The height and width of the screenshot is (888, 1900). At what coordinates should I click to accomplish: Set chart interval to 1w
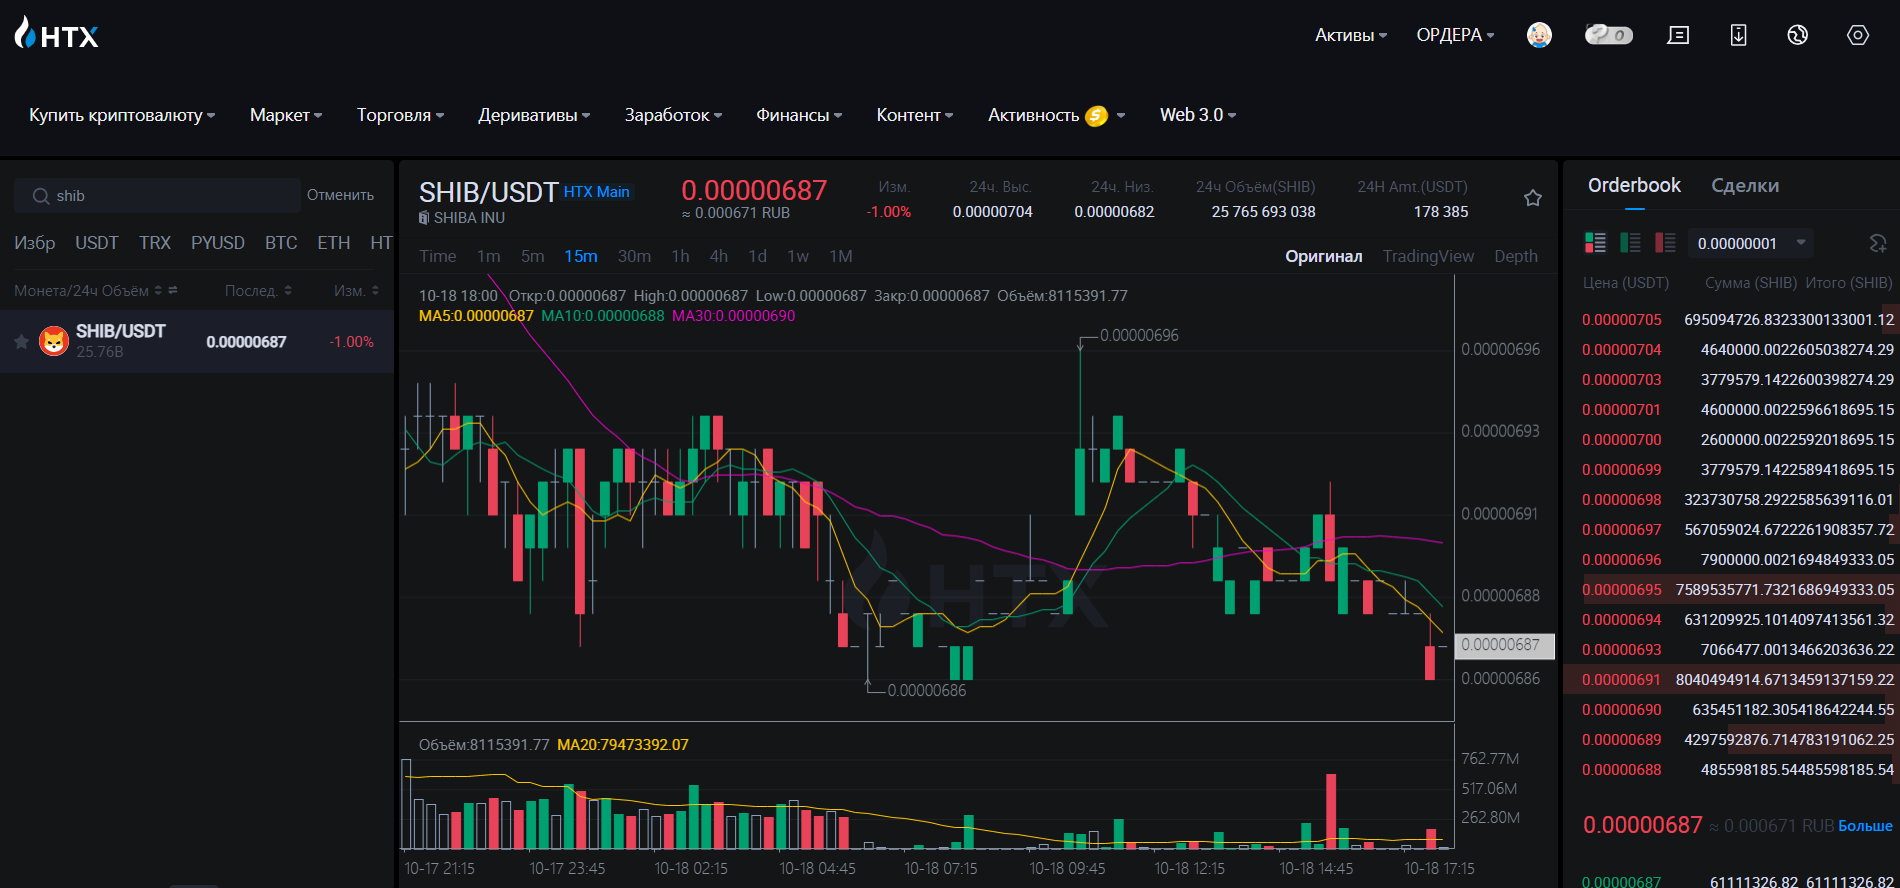pyautogui.click(x=798, y=257)
